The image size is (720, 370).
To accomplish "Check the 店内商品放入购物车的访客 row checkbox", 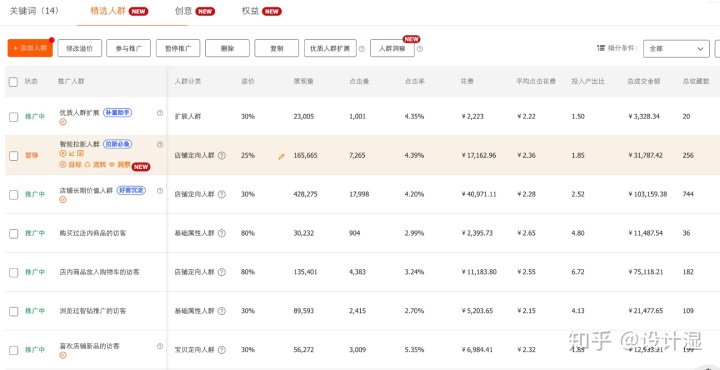I will (x=13, y=273).
